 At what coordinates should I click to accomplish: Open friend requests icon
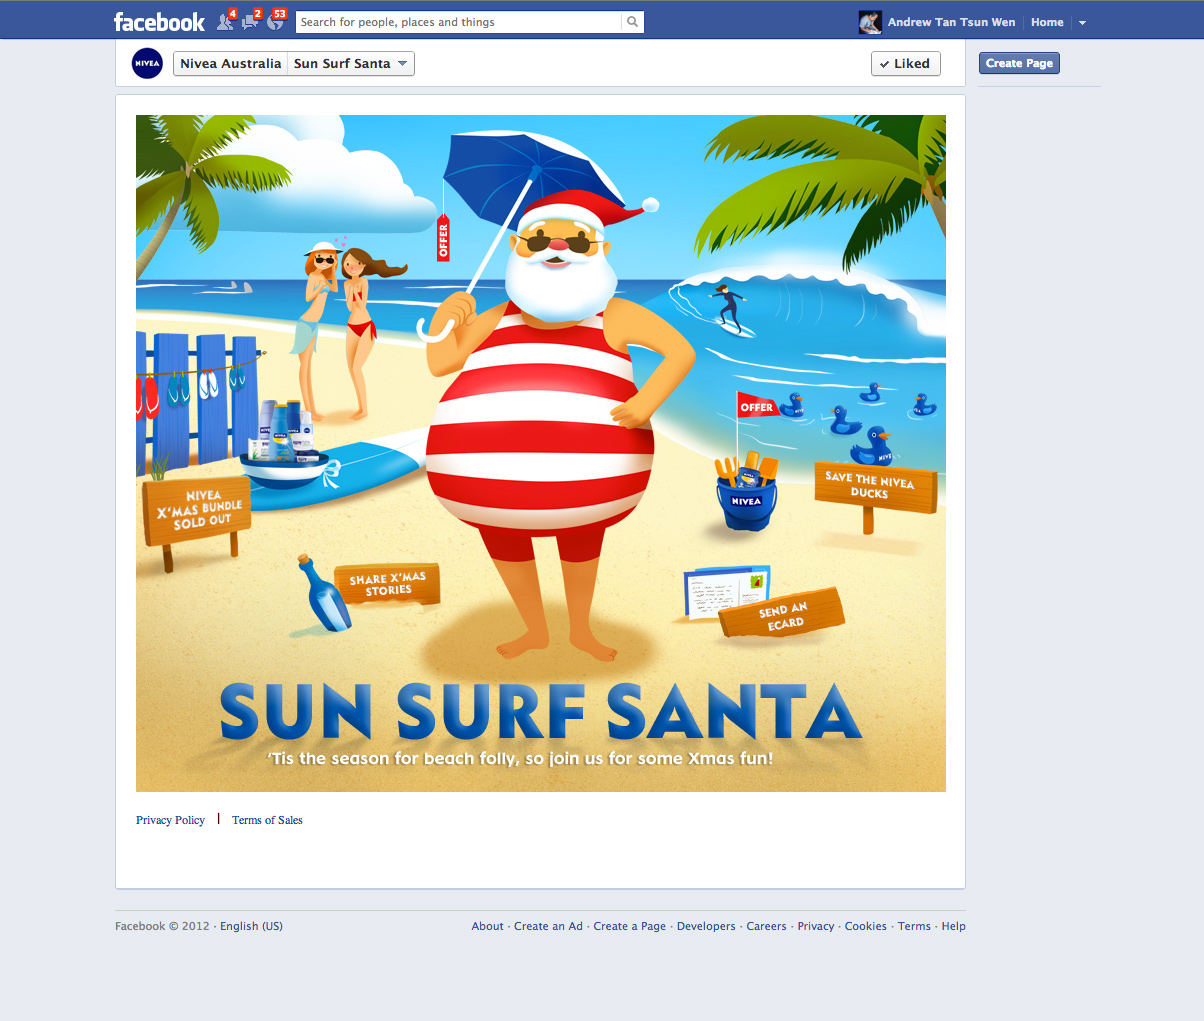click(x=227, y=22)
